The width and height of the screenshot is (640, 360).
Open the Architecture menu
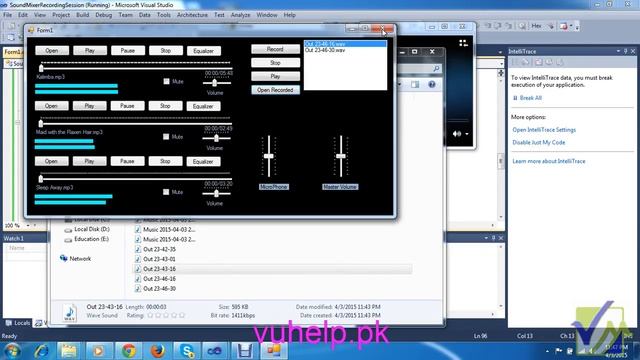tap(192, 15)
